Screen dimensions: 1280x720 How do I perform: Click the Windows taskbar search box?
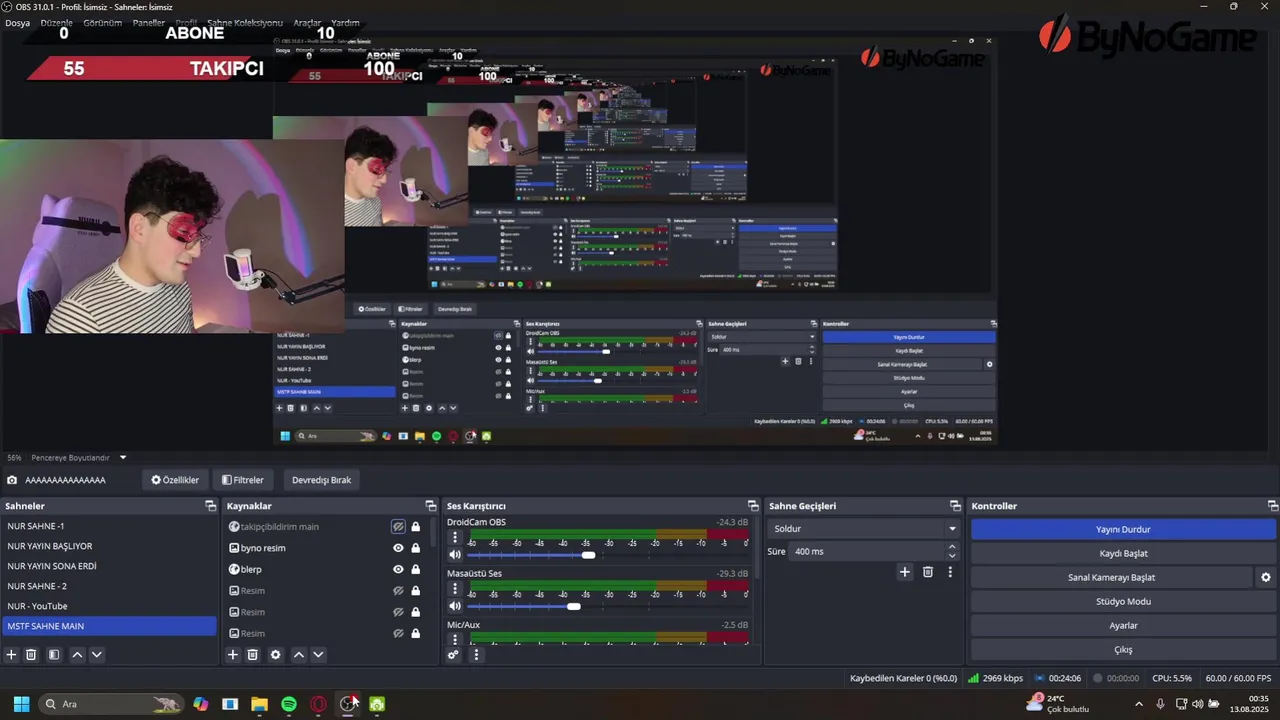click(112, 704)
